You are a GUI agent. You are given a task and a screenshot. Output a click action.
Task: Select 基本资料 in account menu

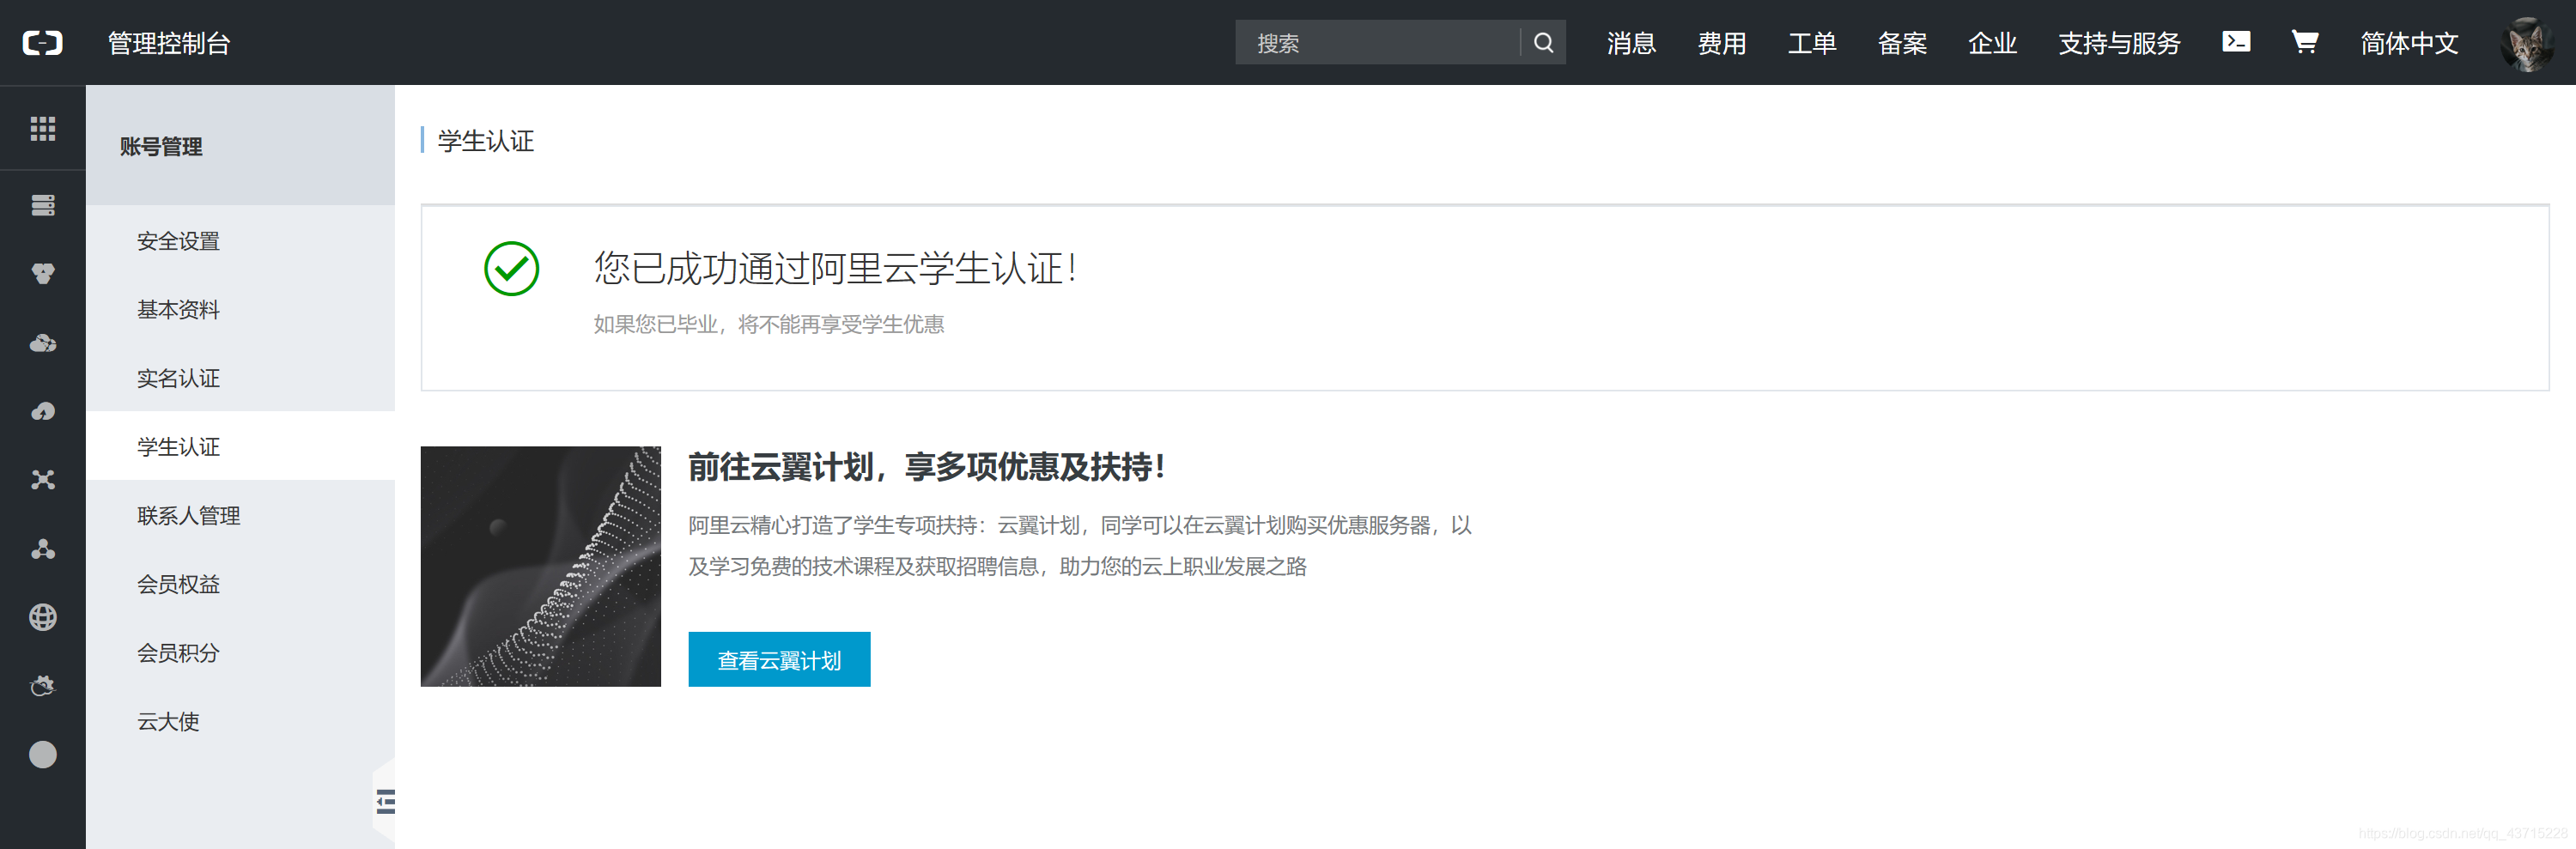tap(240, 310)
